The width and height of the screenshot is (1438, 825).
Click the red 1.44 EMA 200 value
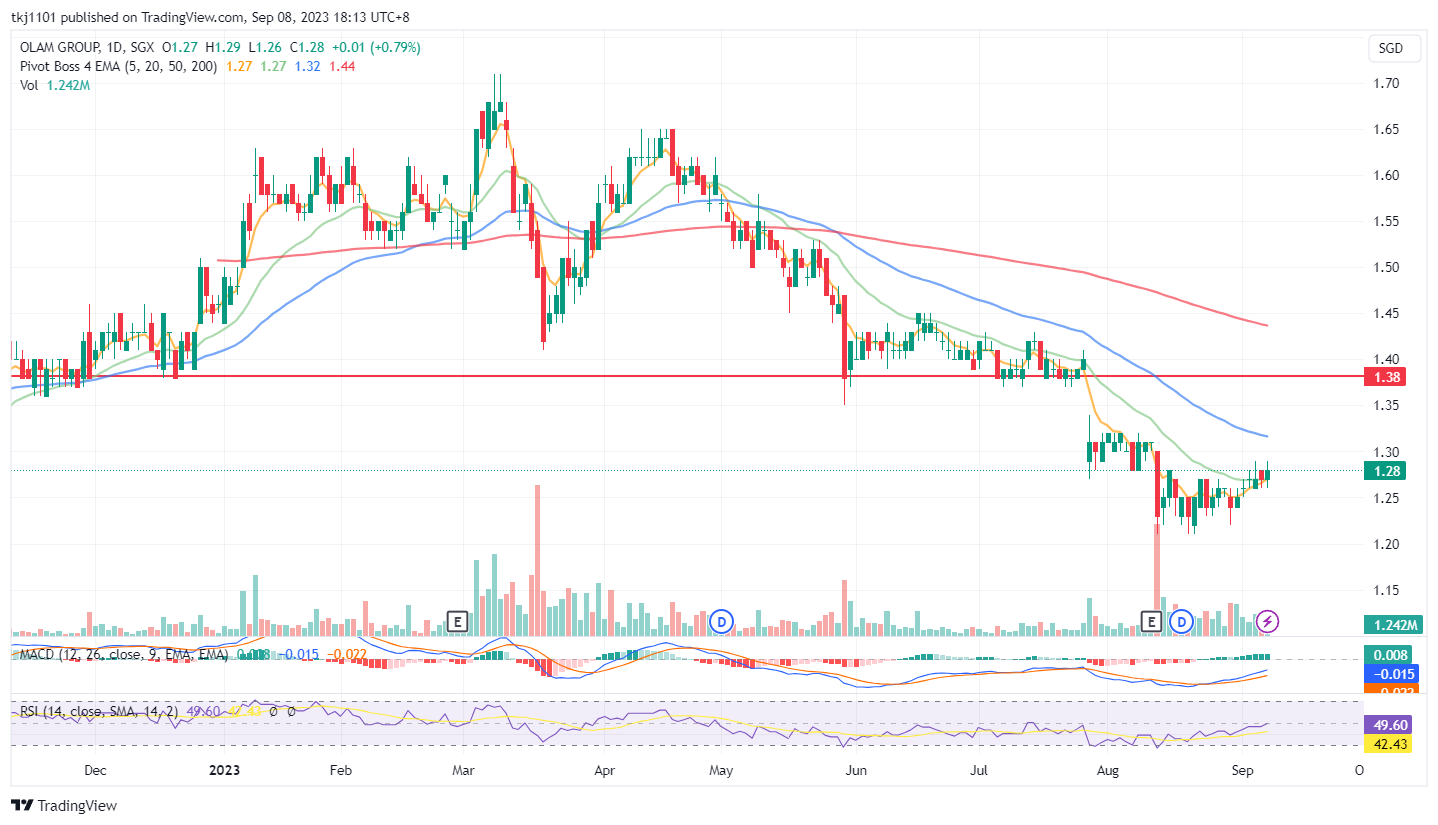[342, 66]
